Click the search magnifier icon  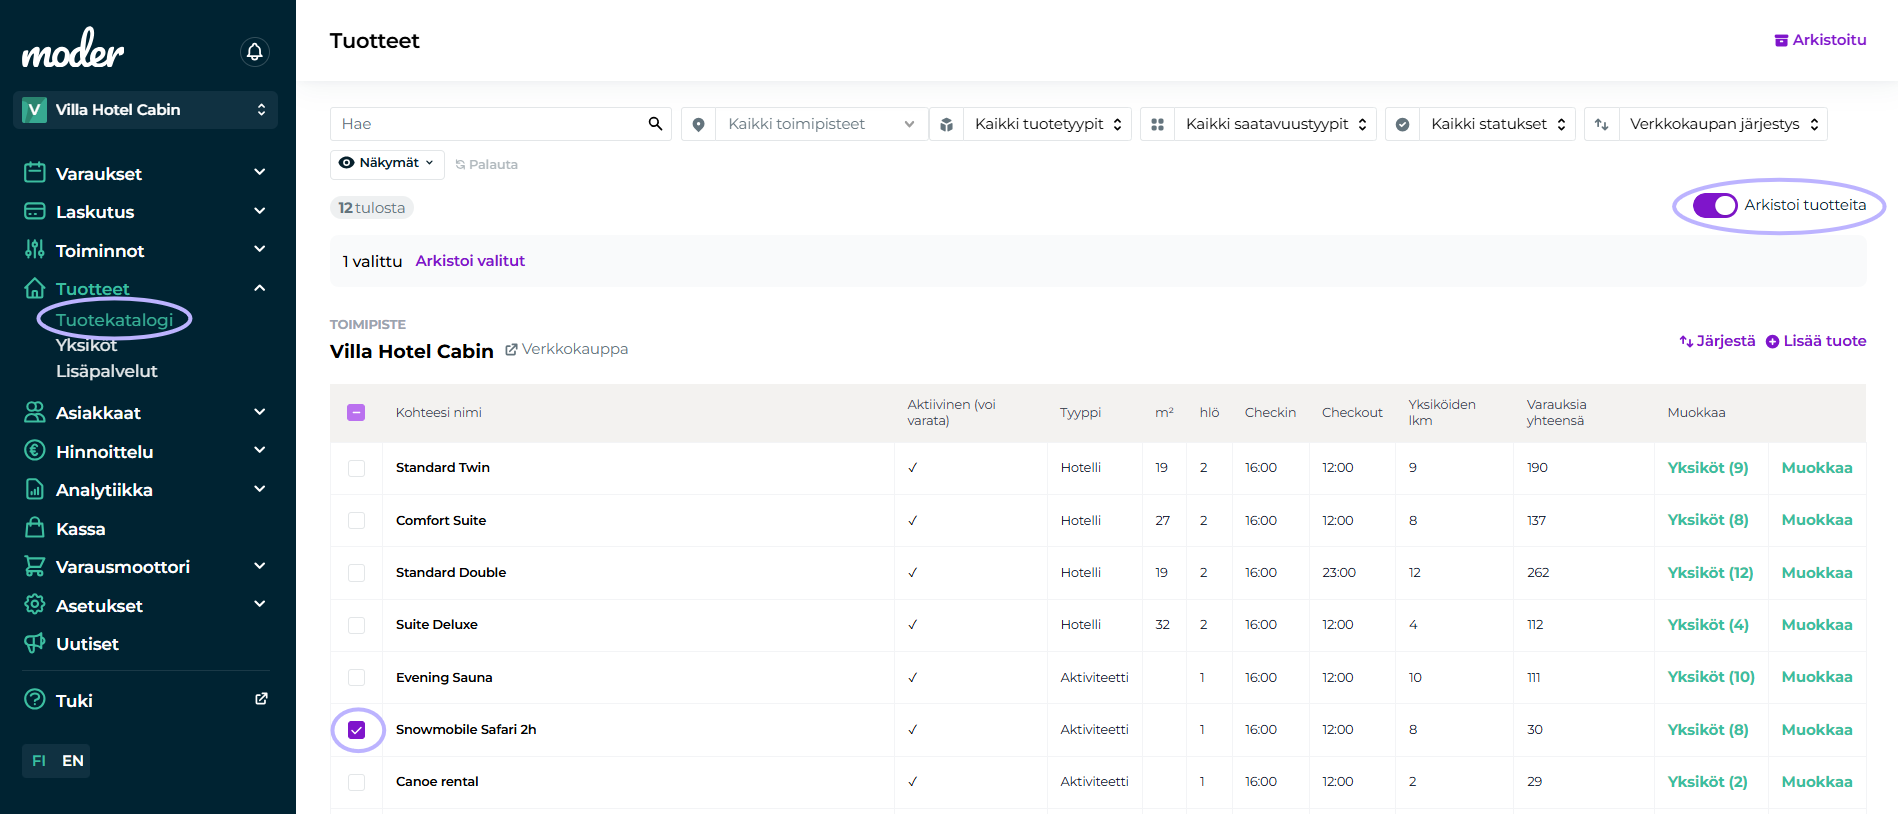pyautogui.click(x=655, y=124)
